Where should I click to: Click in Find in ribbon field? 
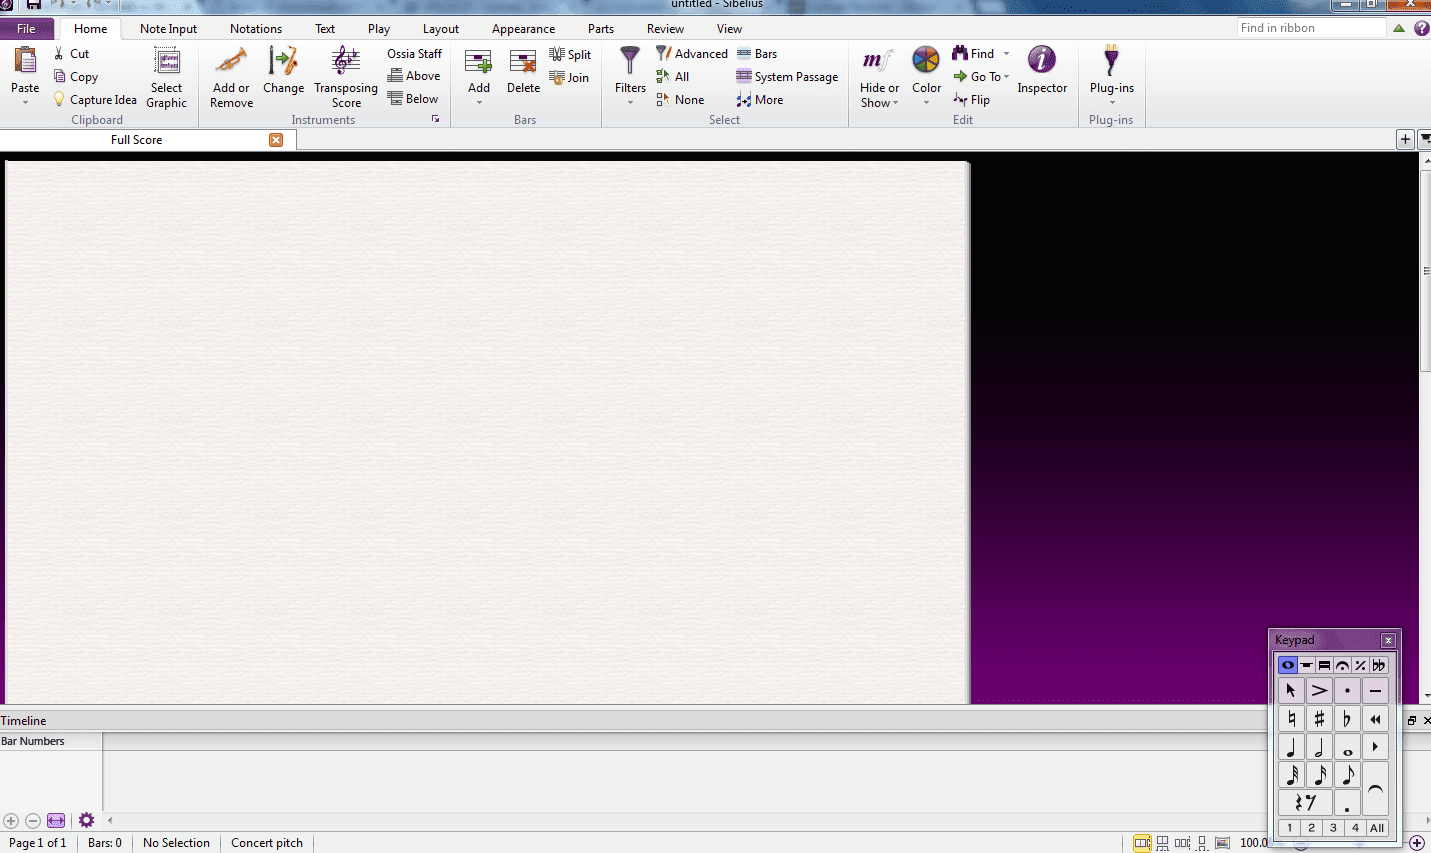tap(1311, 28)
